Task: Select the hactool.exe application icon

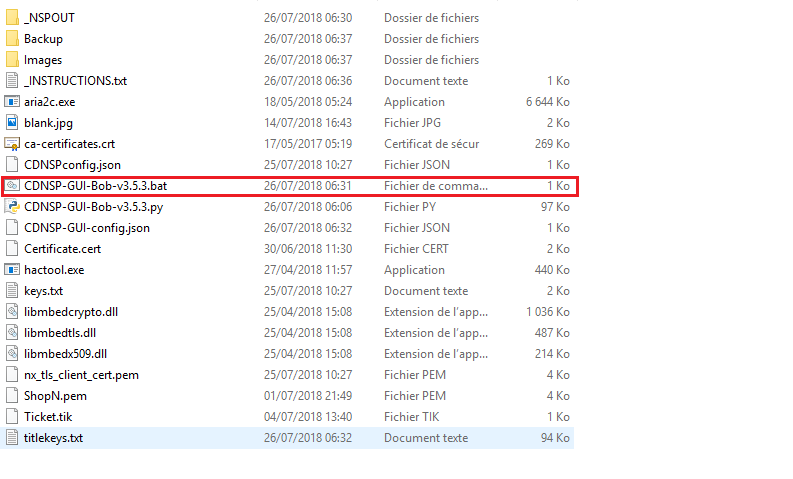Action: pyautogui.click(x=12, y=270)
